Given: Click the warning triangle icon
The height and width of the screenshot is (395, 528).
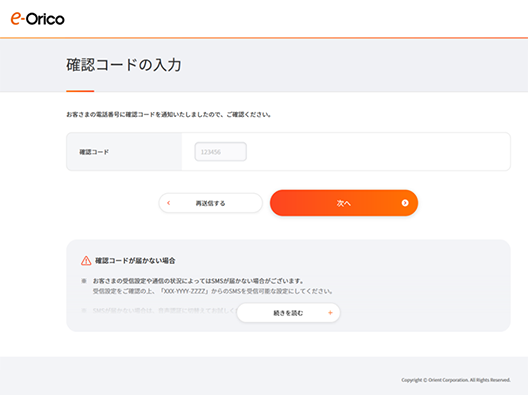Looking at the screenshot, I should coord(86,261).
